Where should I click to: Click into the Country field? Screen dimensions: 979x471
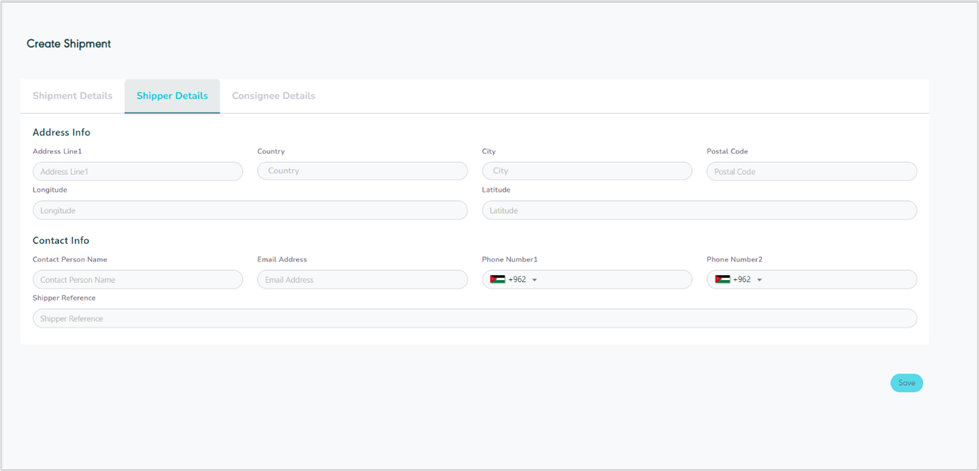362,171
